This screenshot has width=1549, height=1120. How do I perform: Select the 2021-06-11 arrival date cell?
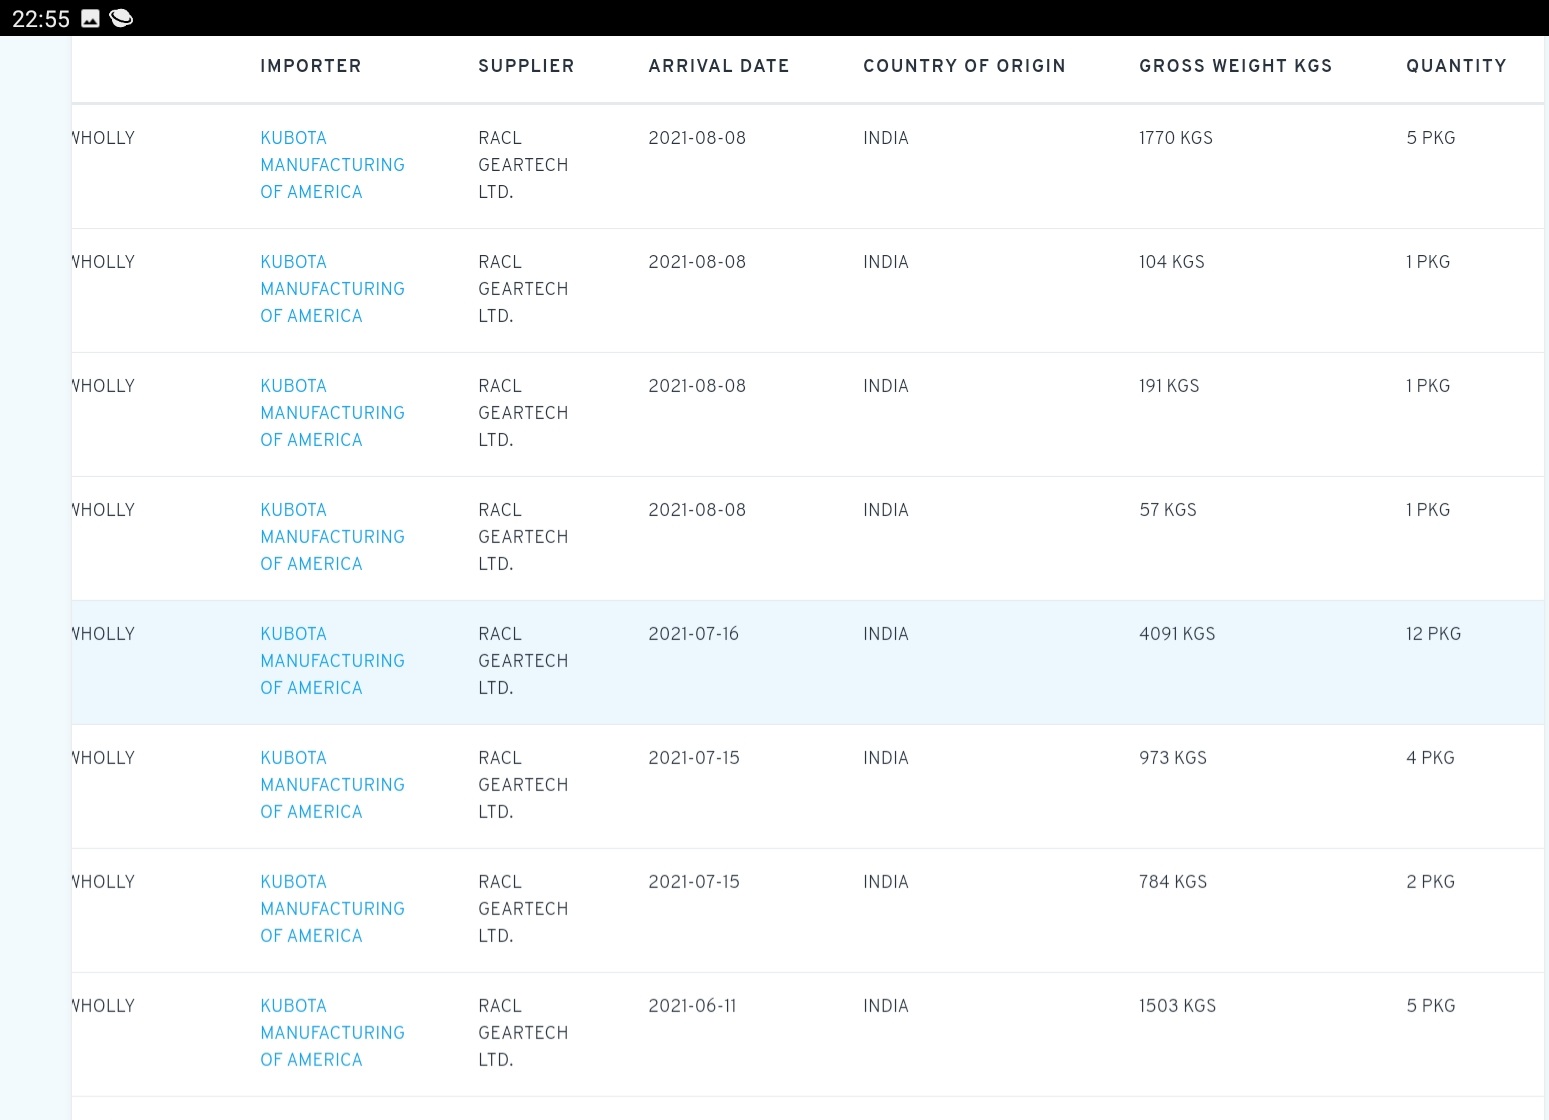(x=692, y=1006)
